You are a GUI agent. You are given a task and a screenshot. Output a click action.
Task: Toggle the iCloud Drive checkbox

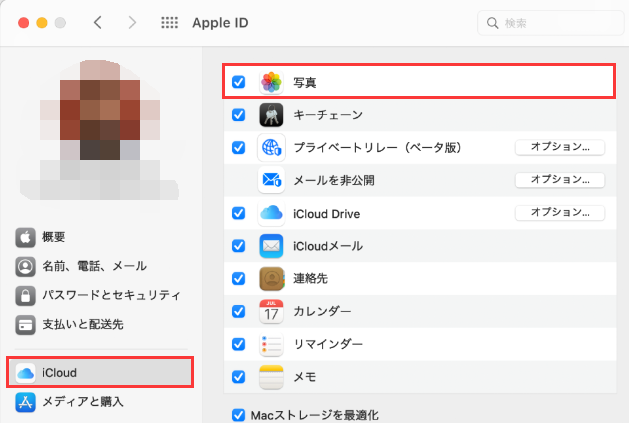(x=238, y=213)
